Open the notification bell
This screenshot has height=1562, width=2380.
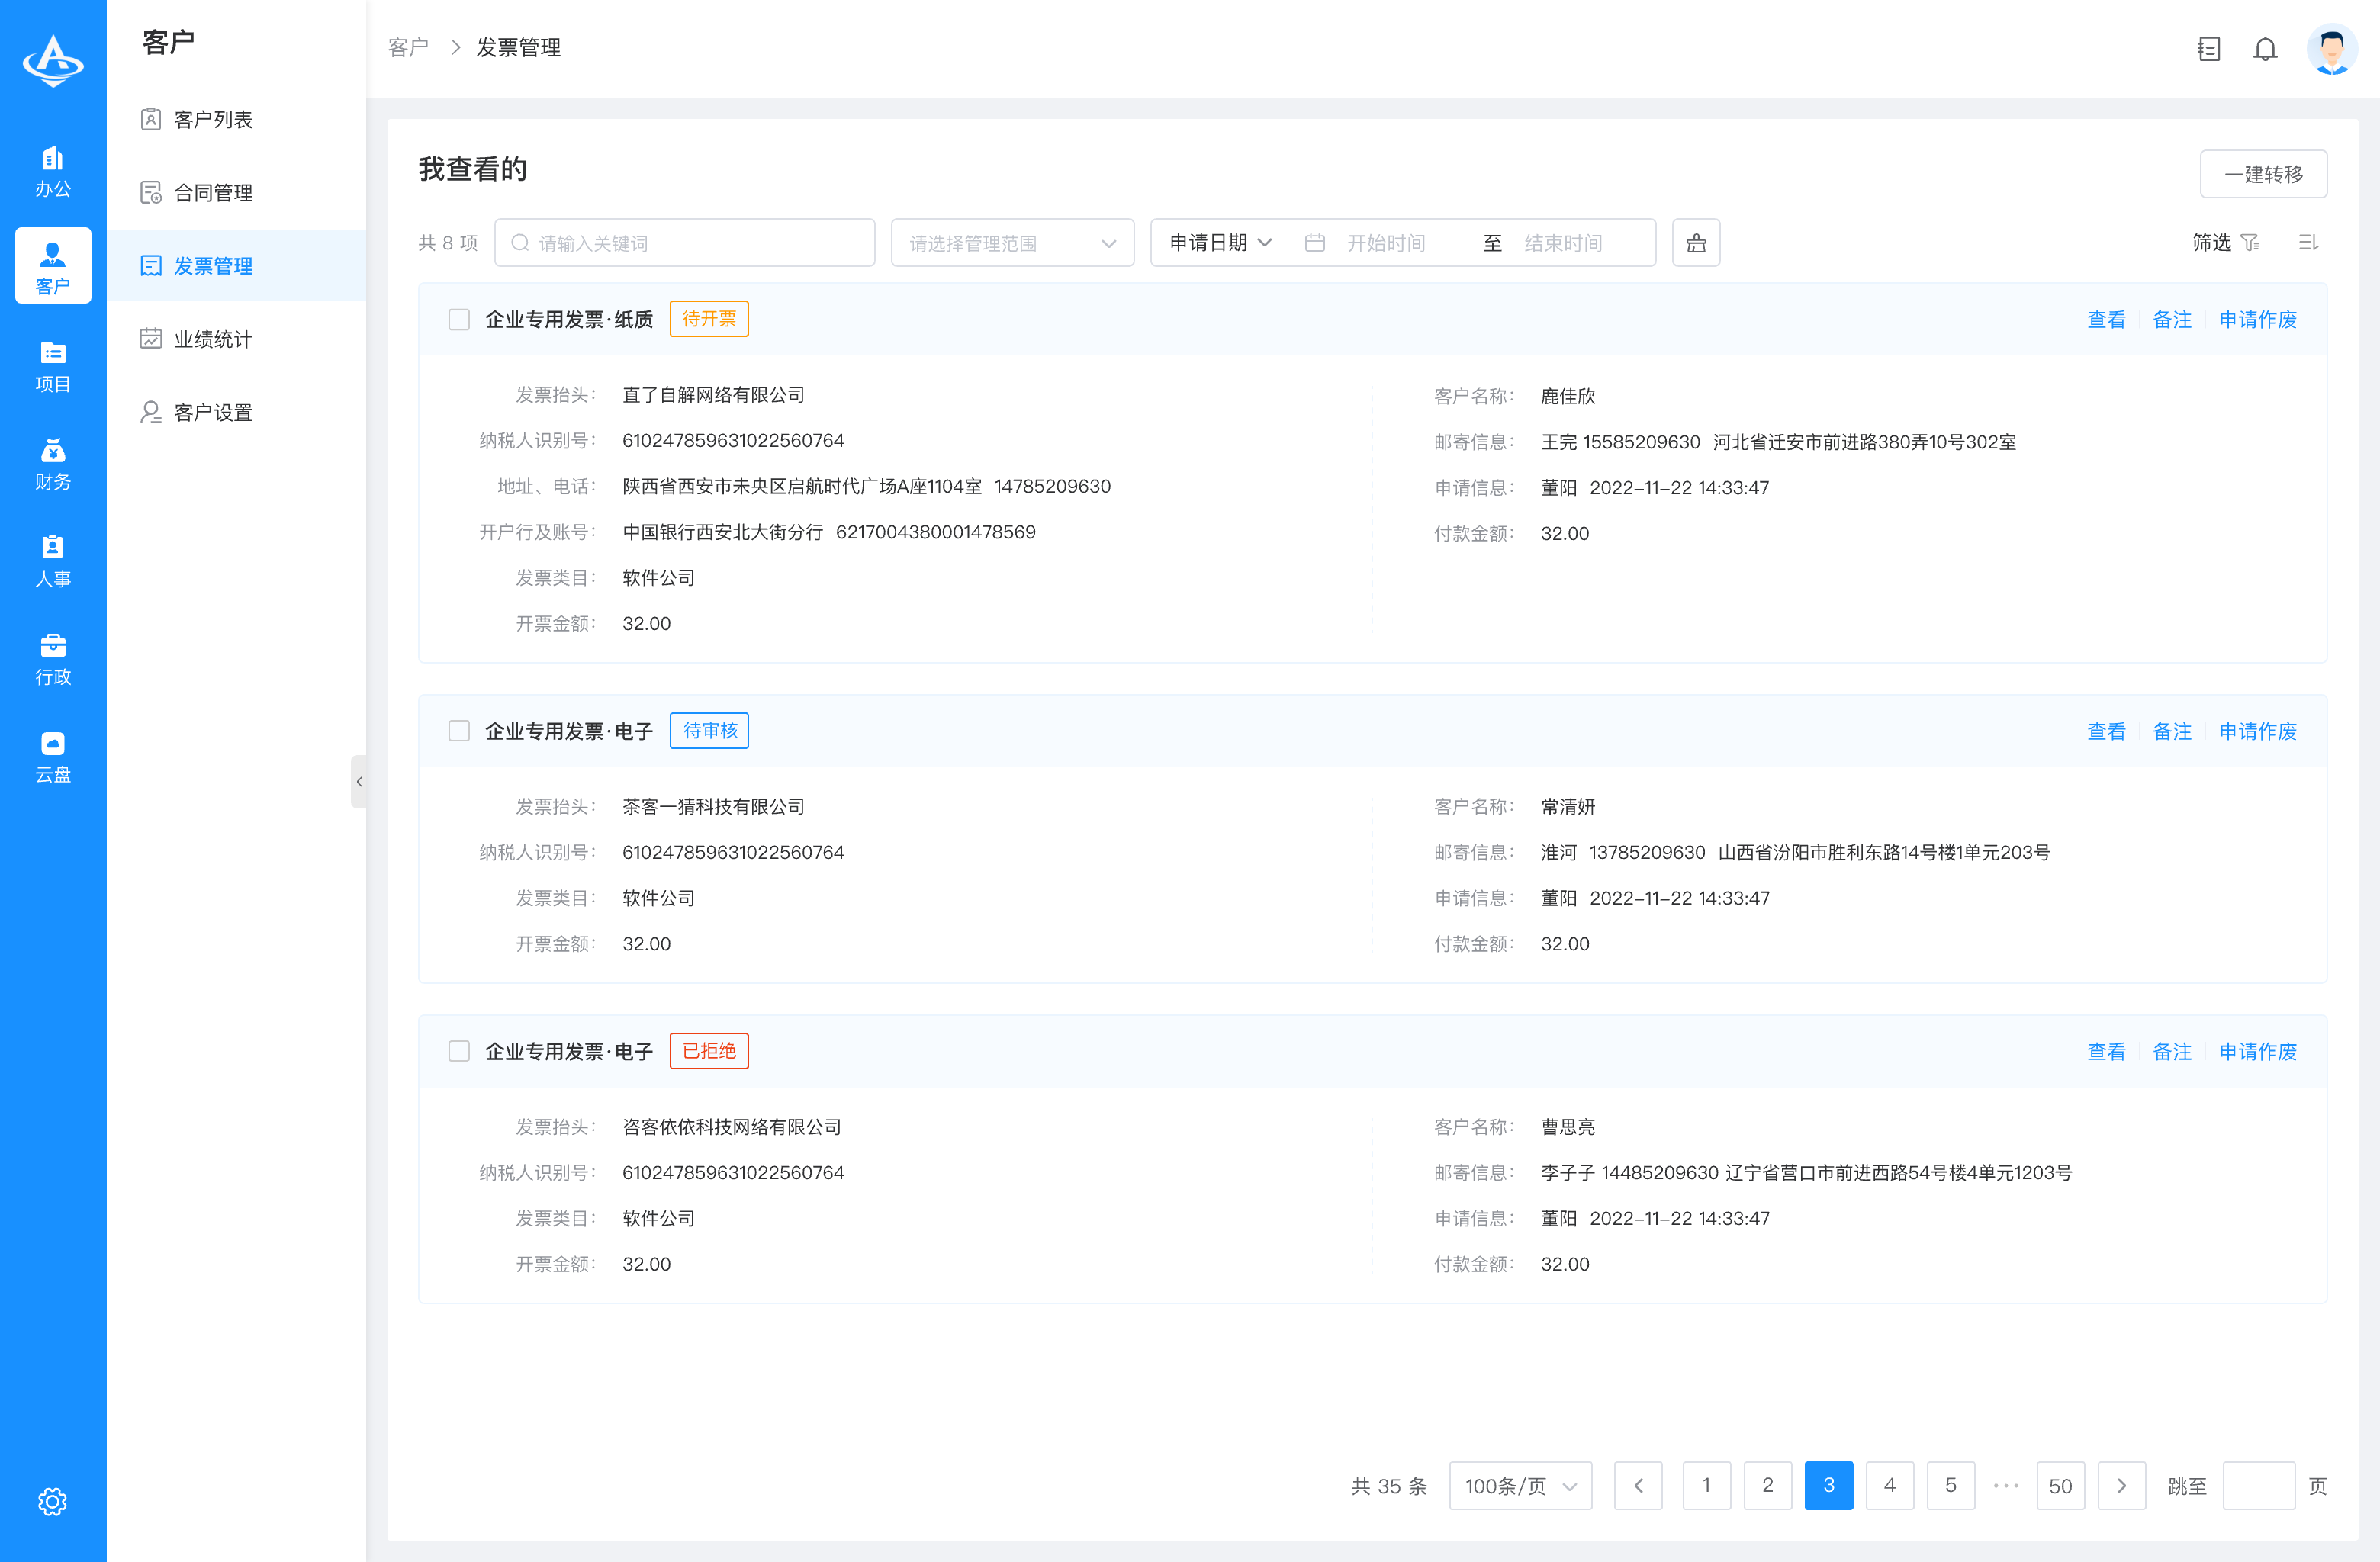(2265, 48)
